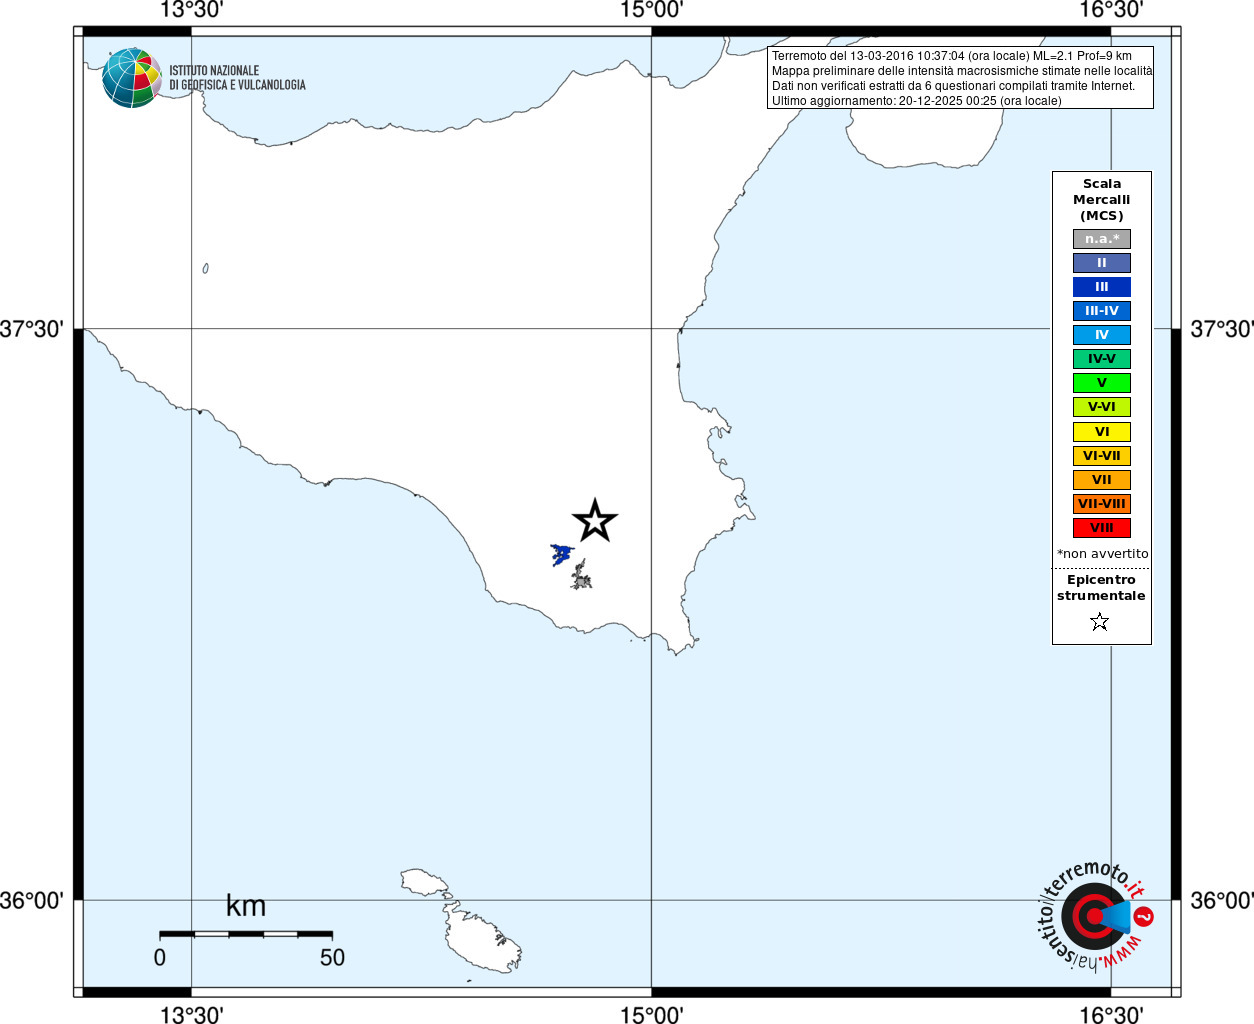The image size is (1254, 1024).
Task: Click the III-IV legend swatch
Action: coord(1101,311)
